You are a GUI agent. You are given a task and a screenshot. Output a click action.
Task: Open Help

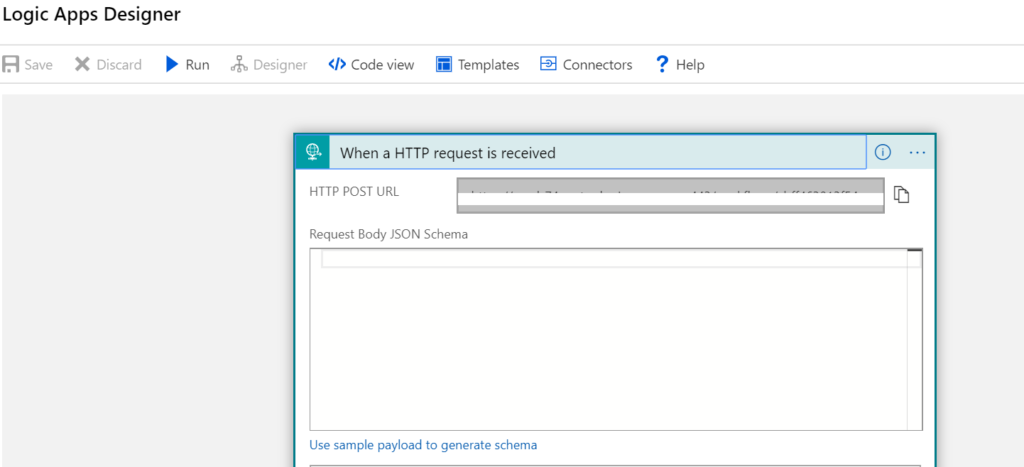click(x=680, y=65)
